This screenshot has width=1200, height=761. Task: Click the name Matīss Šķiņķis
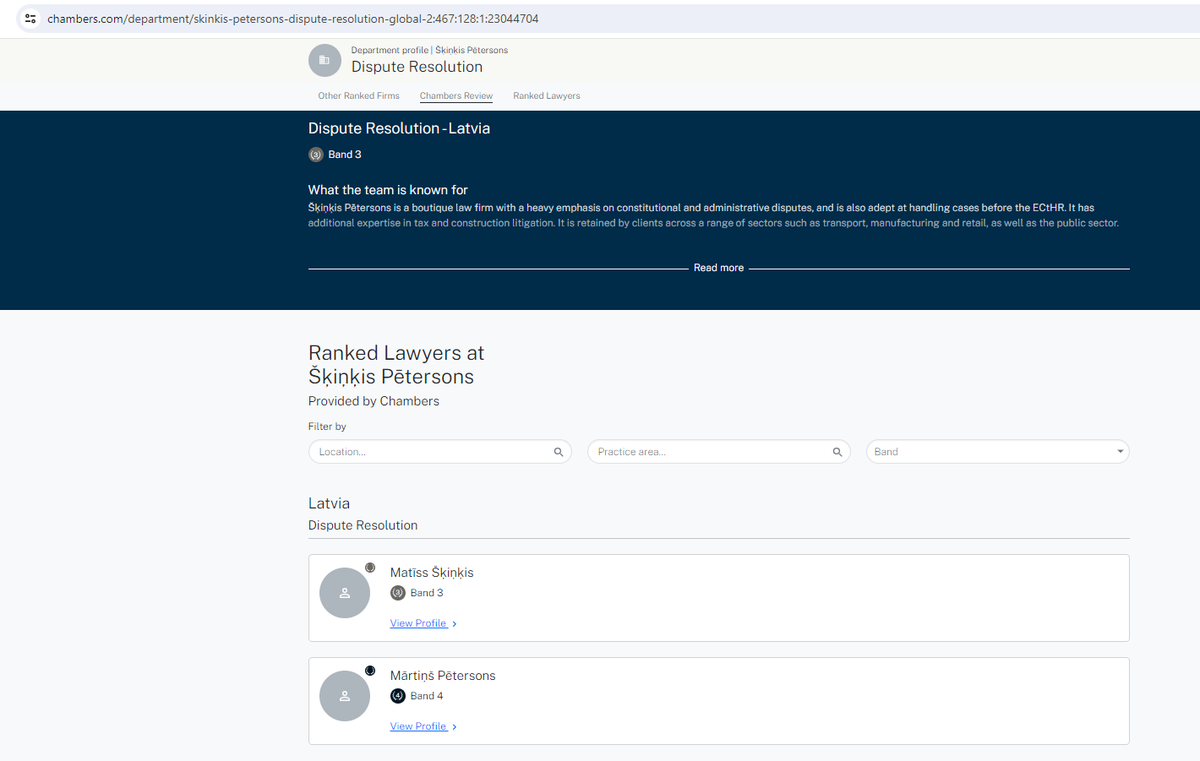pyautogui.click(x=432, y=573)
